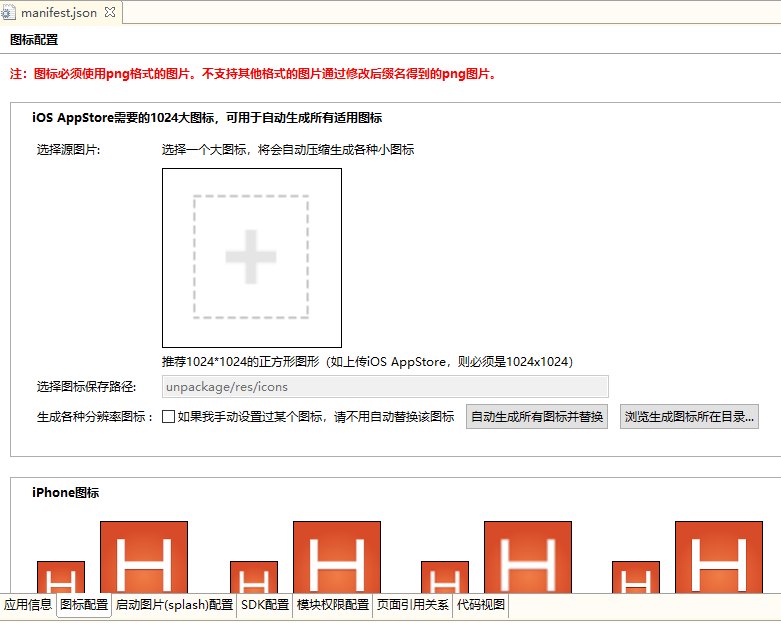781x623 pixels.
Task: Pick the rightmost large iPhone H icon
Action: pyautogui.click(x=719, y=558)
